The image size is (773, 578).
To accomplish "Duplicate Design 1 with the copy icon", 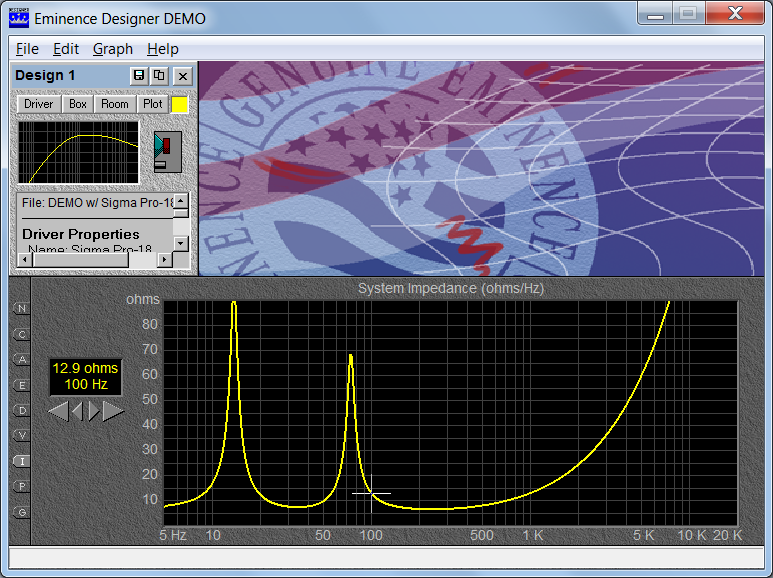I will pyautogui.click(x=159, y=75).
